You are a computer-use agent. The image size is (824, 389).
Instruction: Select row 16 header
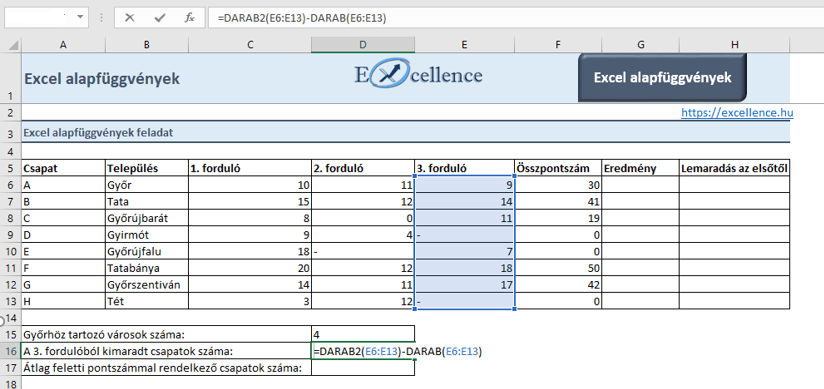pyautogui.click(x=11, y=351)
